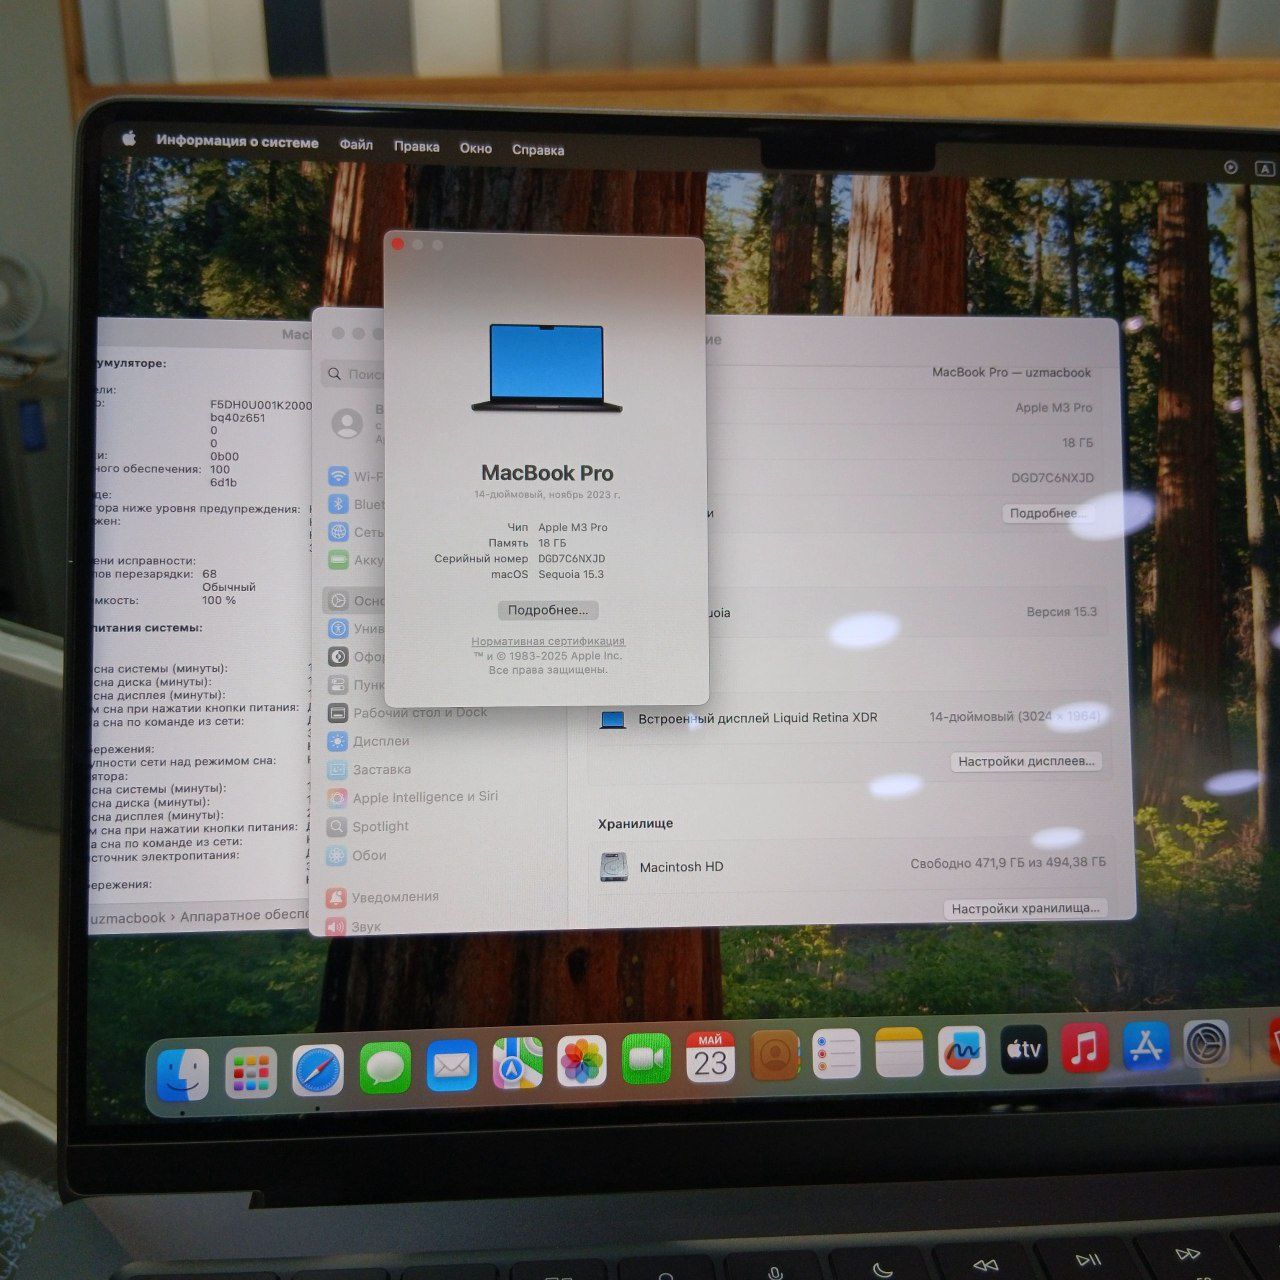
Task: Click Версия 15.3 in Settings pane
Action: coord(1062,611)
